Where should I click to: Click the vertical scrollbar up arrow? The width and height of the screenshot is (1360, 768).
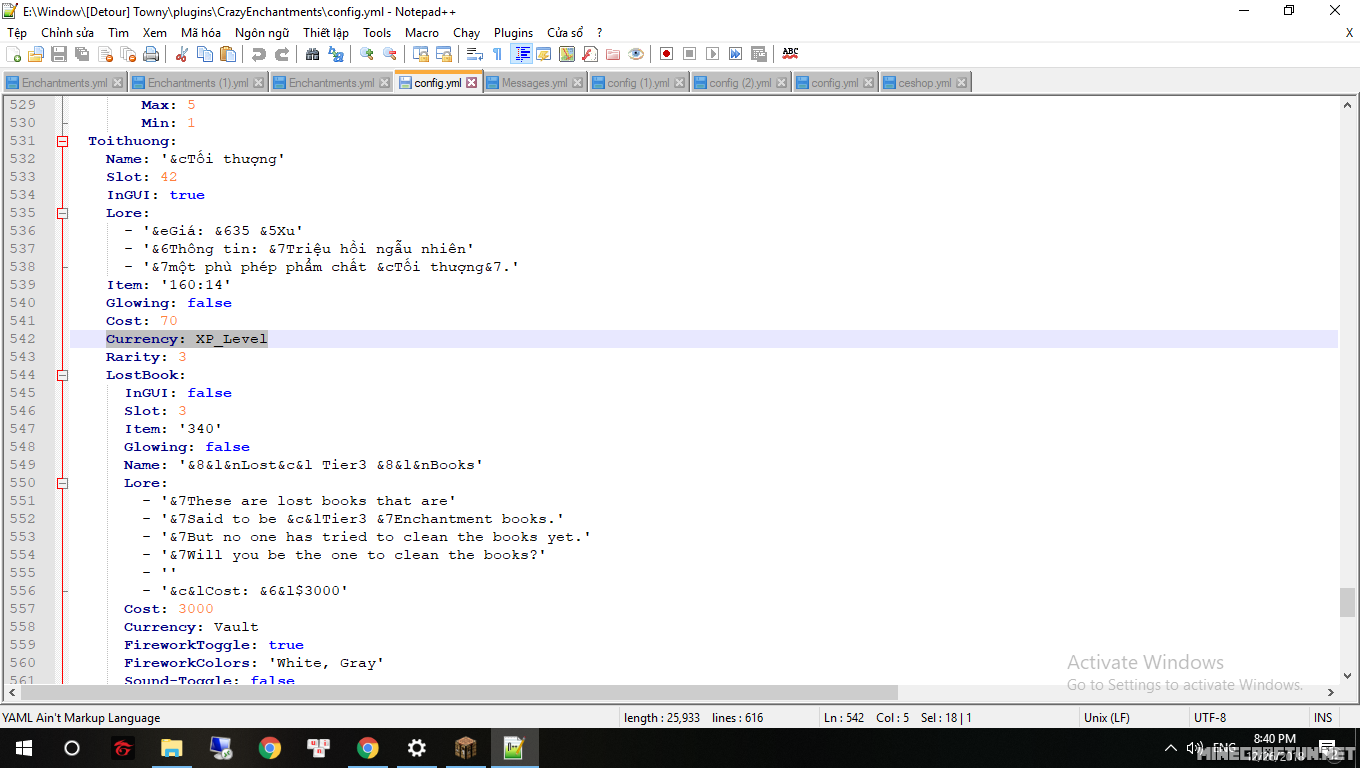[1348, 104]
